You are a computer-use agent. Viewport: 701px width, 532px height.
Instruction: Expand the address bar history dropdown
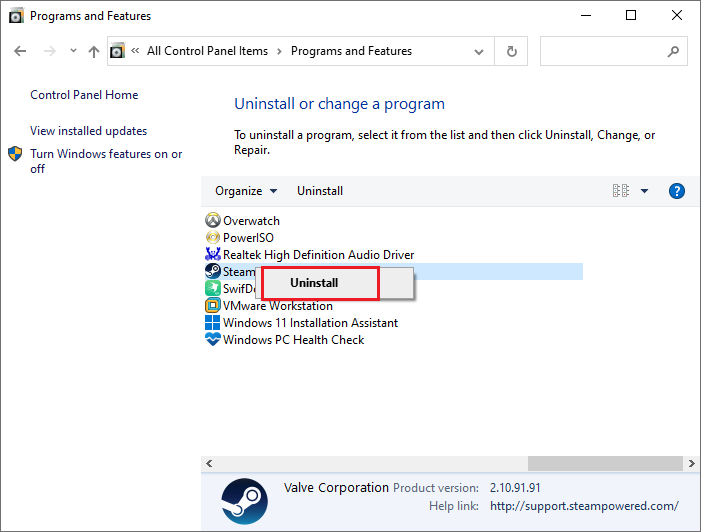pos(479,52)
